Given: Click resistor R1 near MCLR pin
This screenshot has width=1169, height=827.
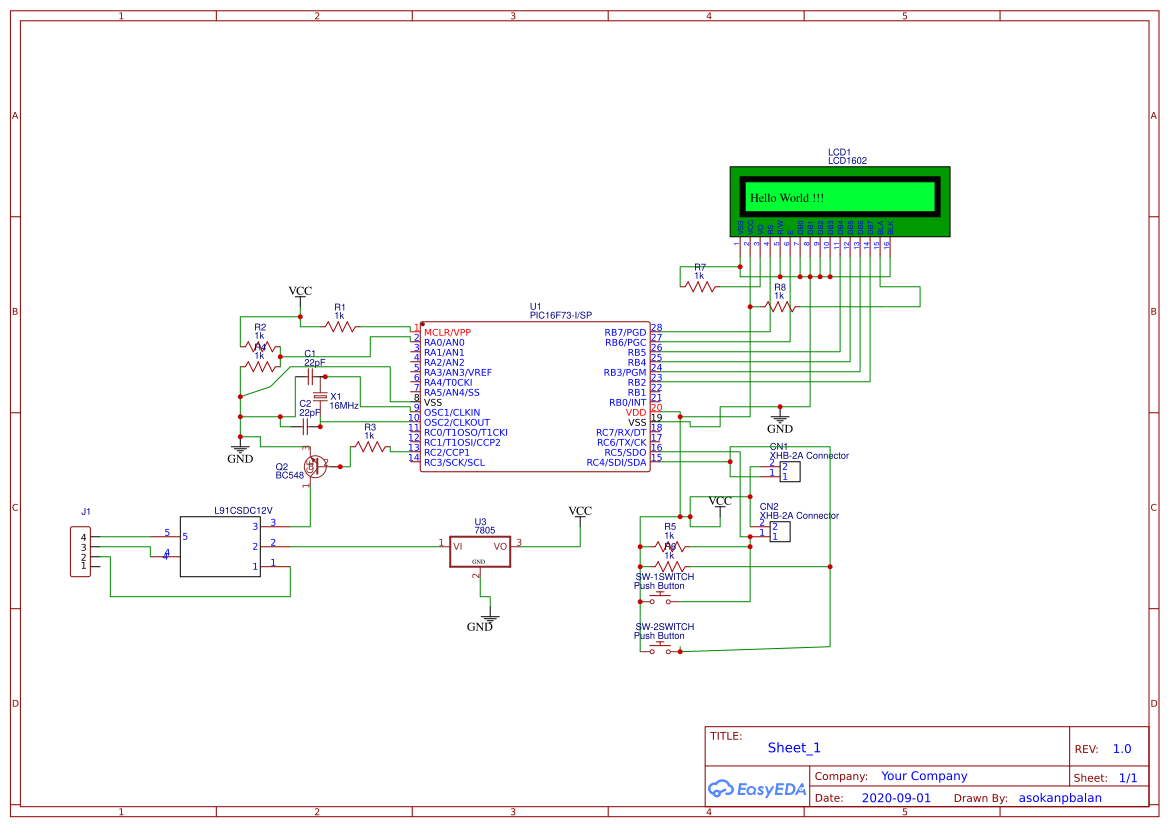Looking at the screenshot, I should coord(340,327).
